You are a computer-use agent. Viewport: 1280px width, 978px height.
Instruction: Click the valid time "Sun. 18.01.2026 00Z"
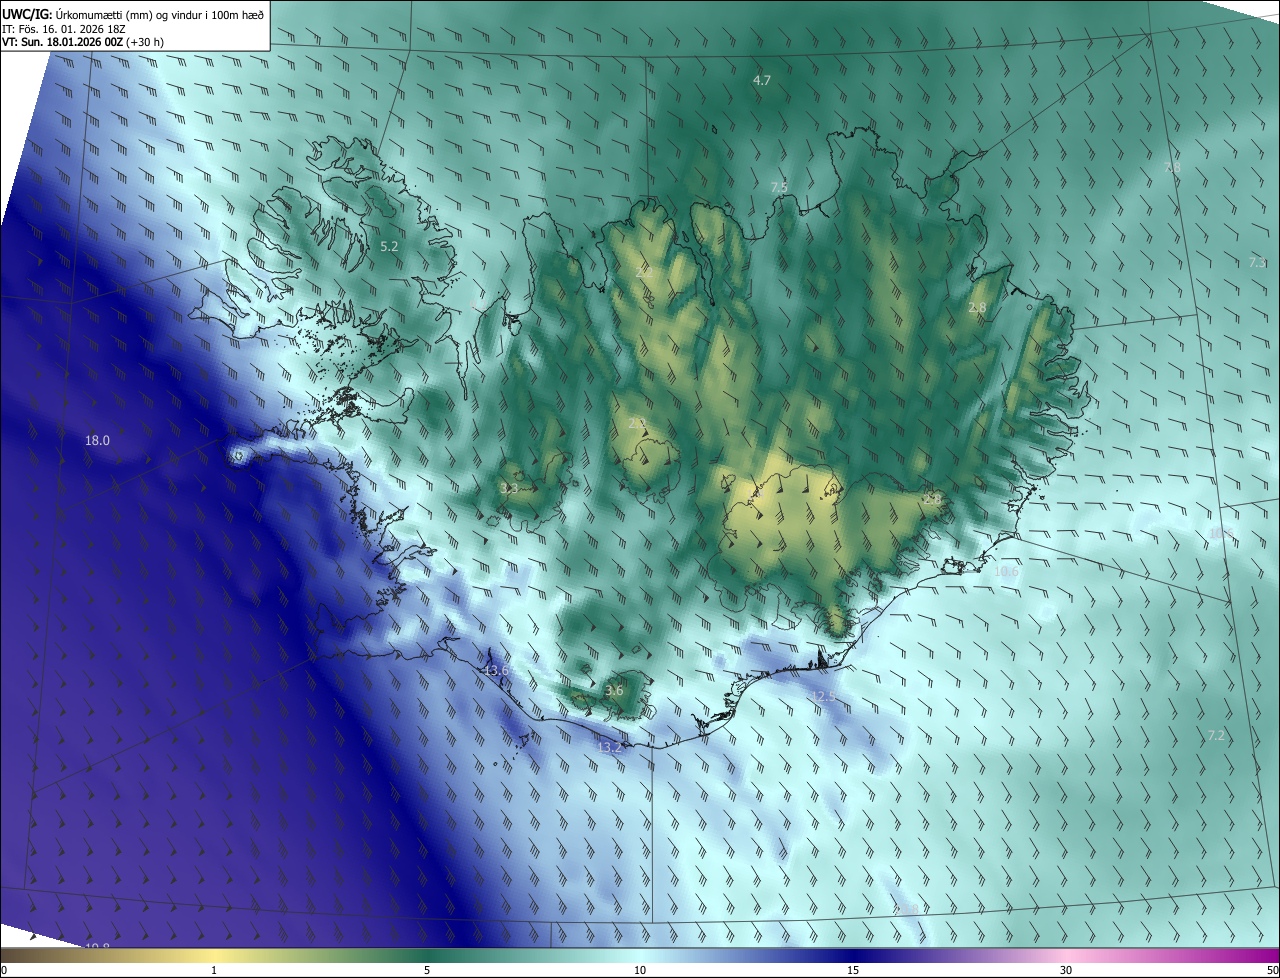(73, 42)
